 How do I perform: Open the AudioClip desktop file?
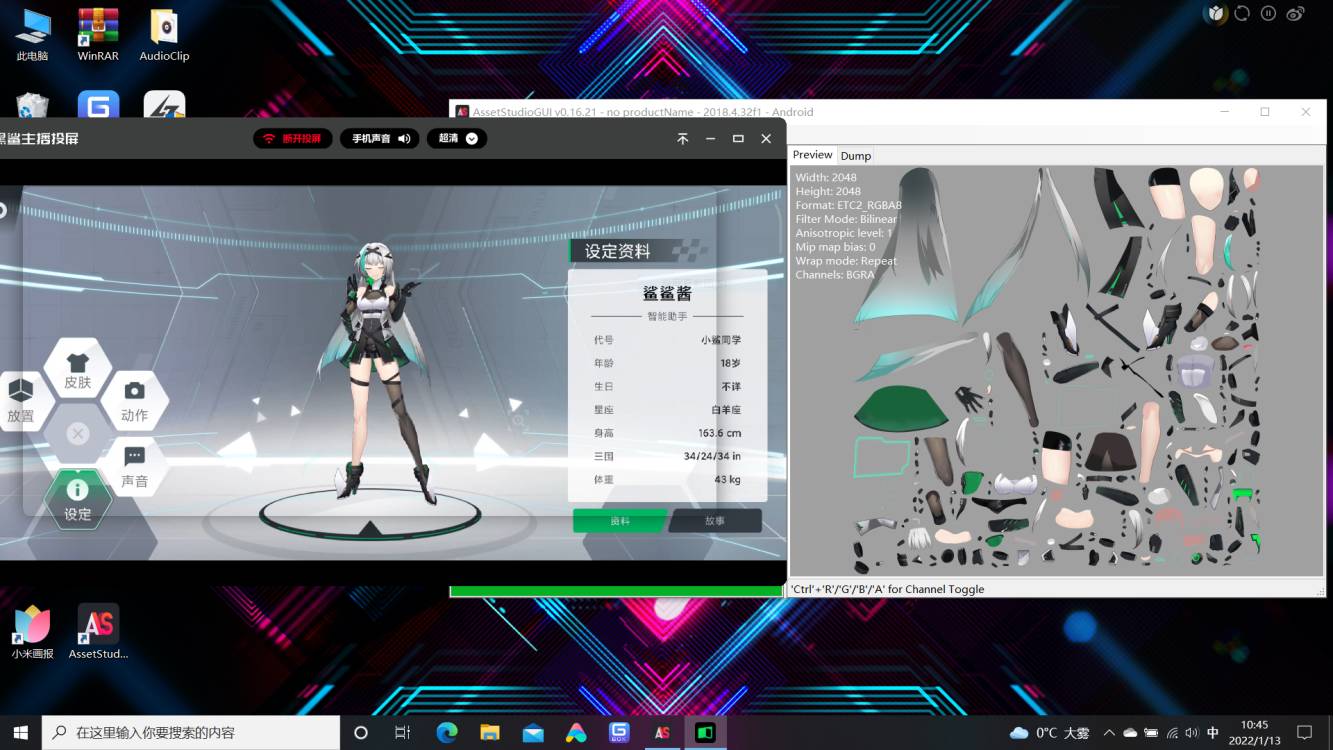[x=164, y=35]
